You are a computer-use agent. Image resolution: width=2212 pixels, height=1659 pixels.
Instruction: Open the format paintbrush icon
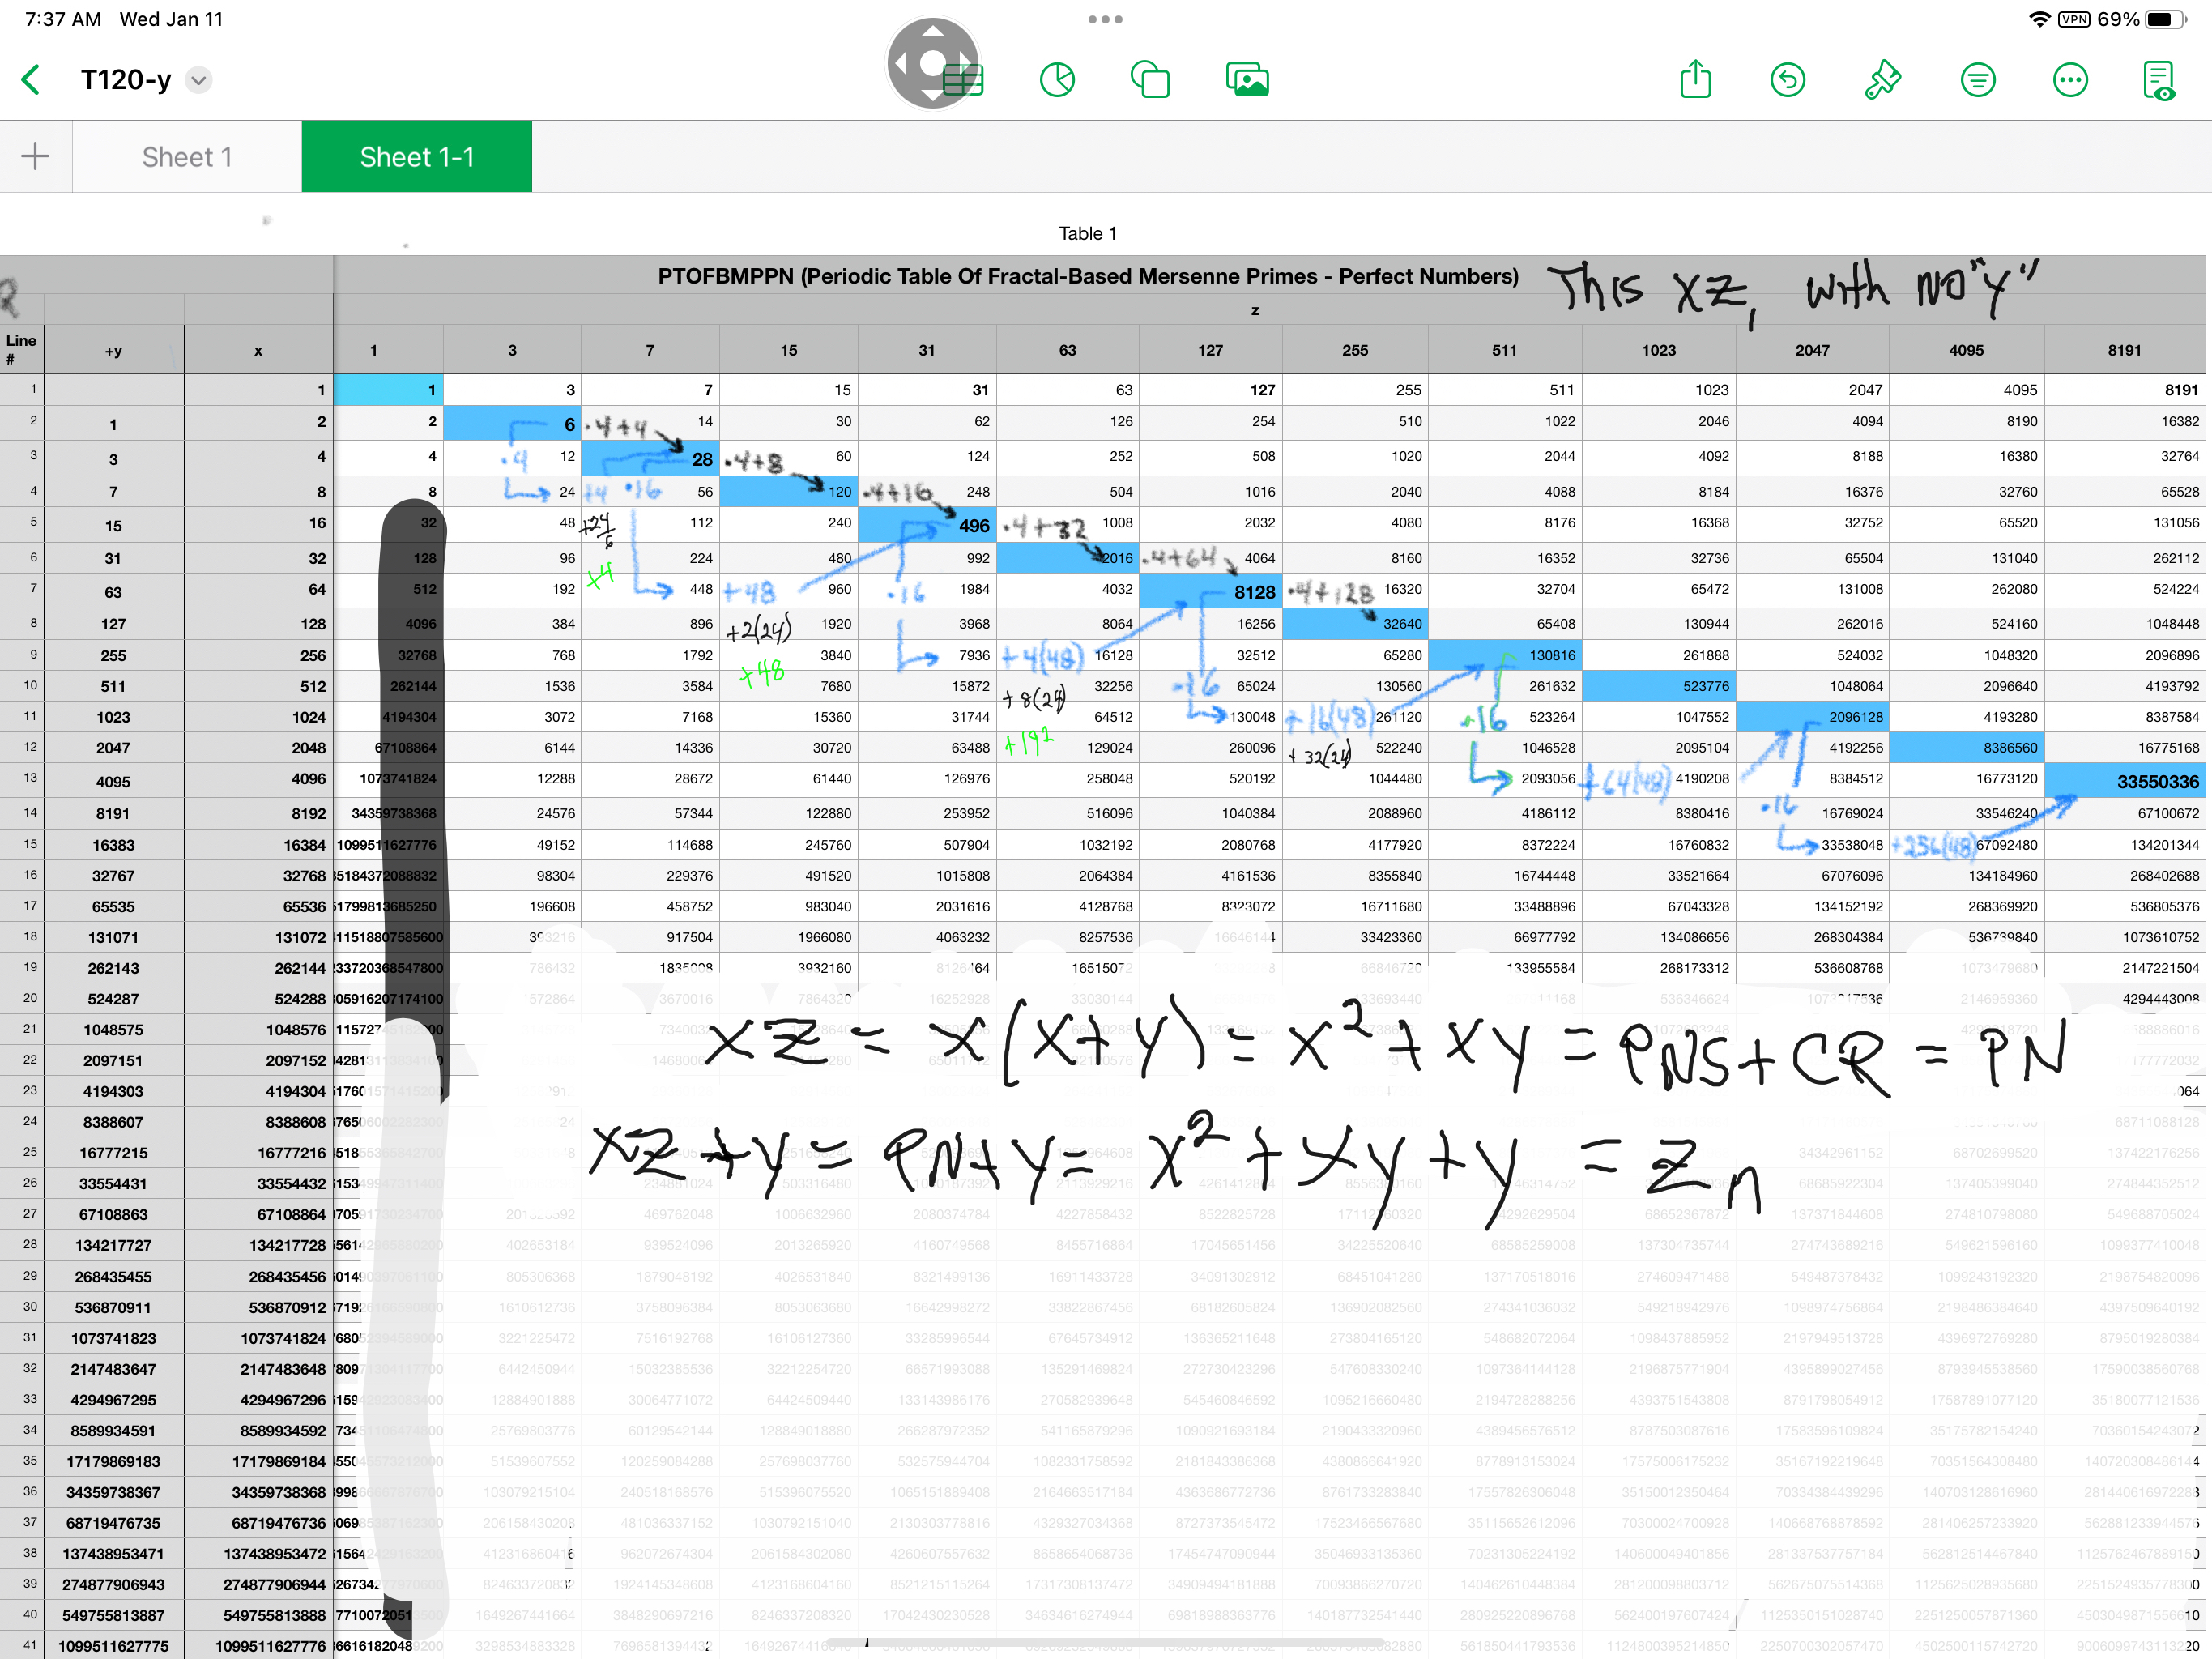point(1882,80)
